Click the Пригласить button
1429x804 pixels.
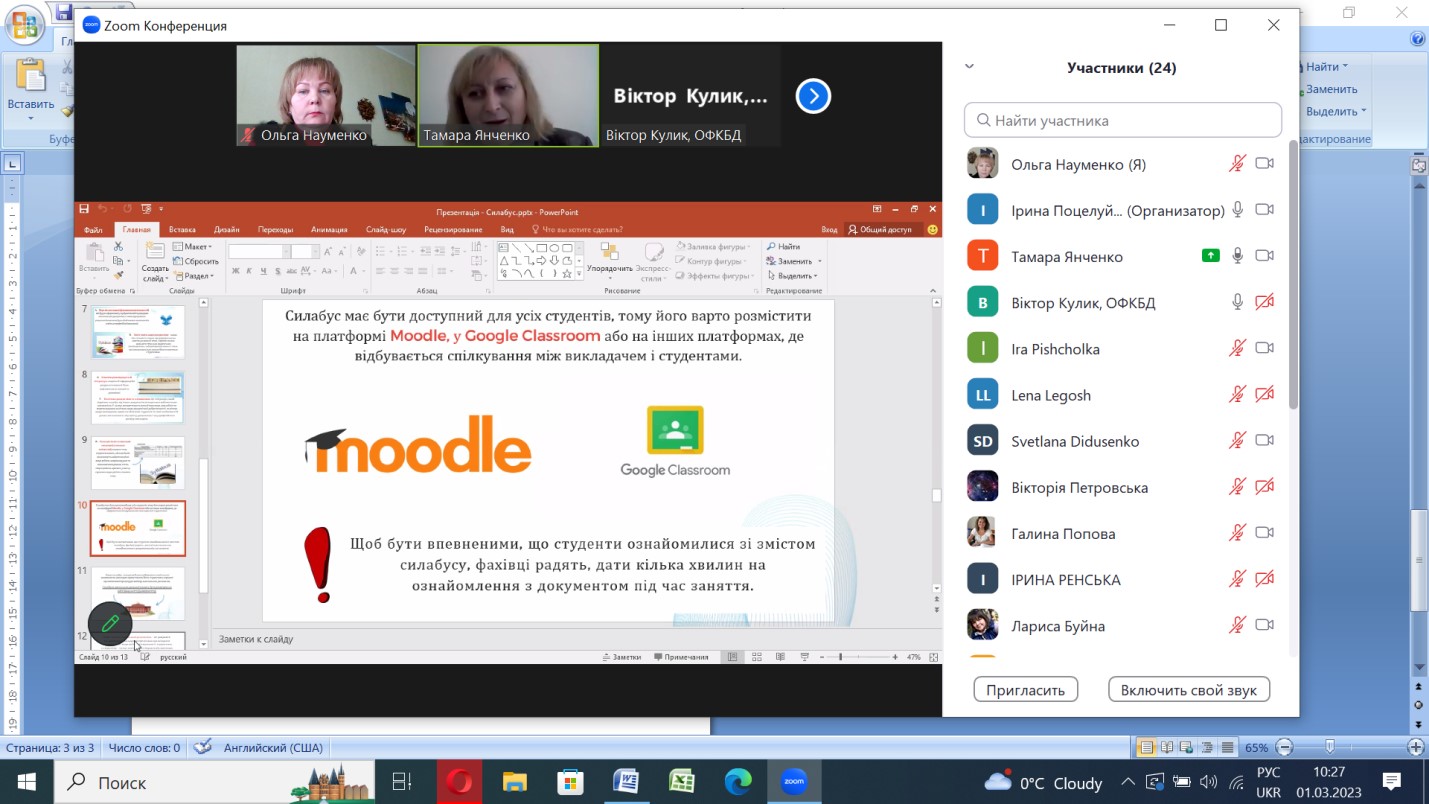(x=1025, y=690)
